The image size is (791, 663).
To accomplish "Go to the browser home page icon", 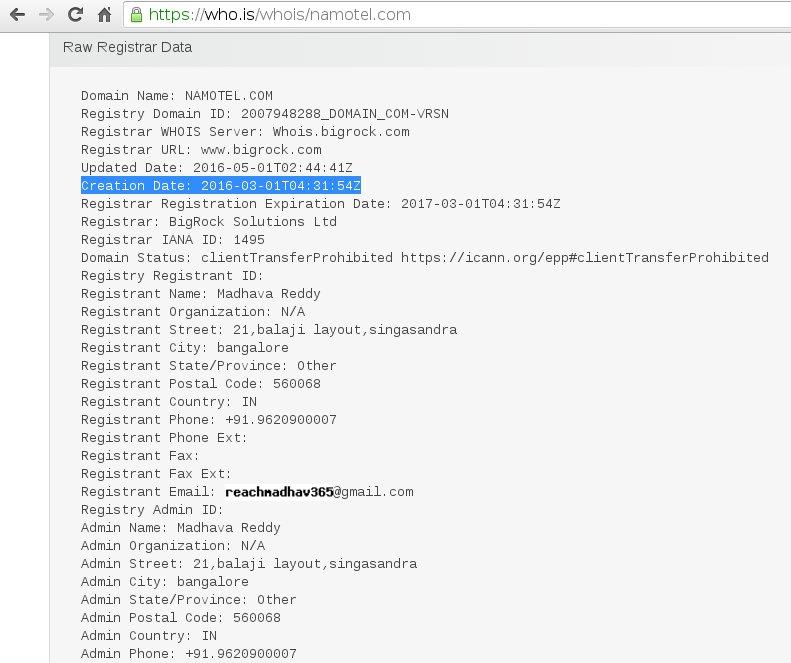I will point(104,15).
